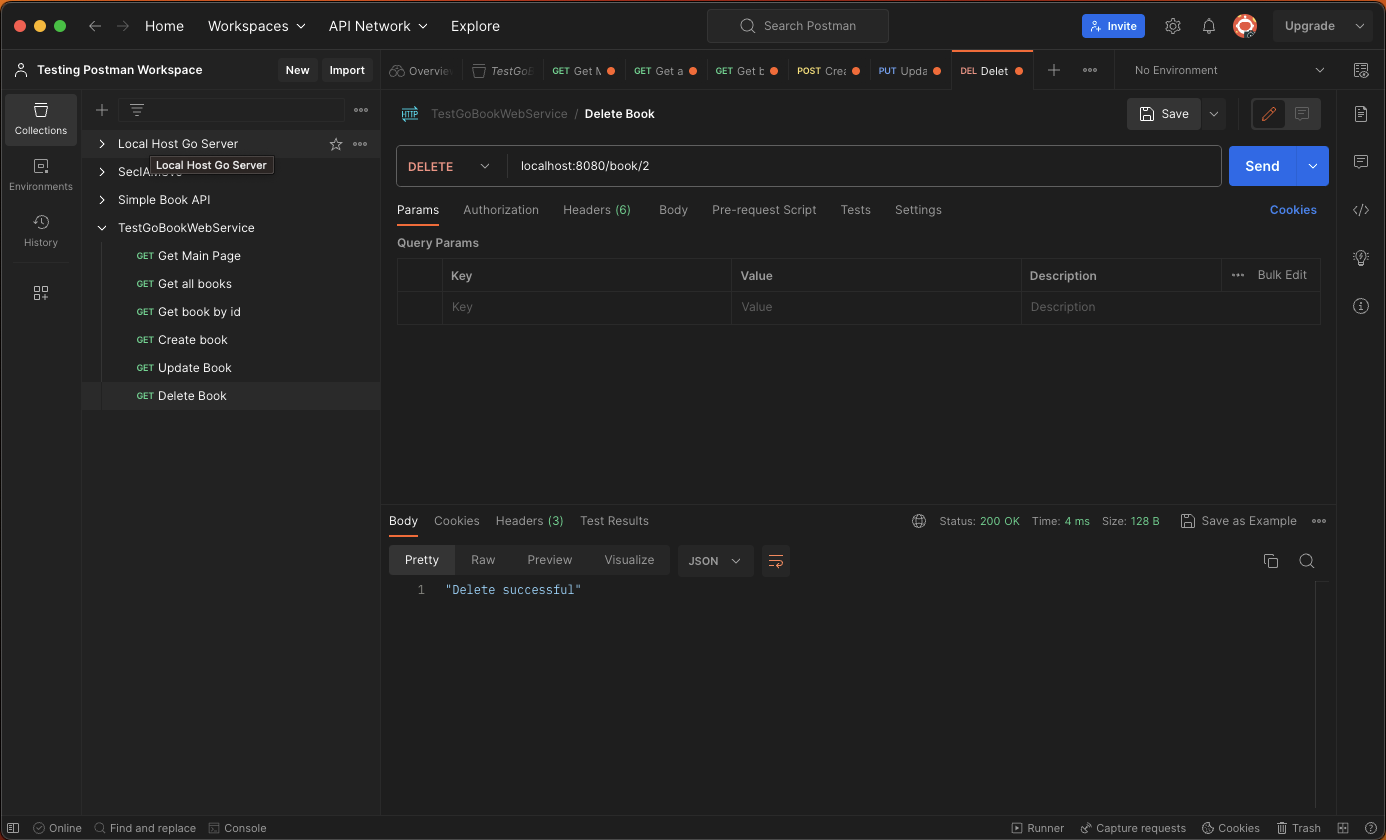Click the network globe icon near Status
The height and width of the screenshot is (840, 1386).
coord(919,521)
